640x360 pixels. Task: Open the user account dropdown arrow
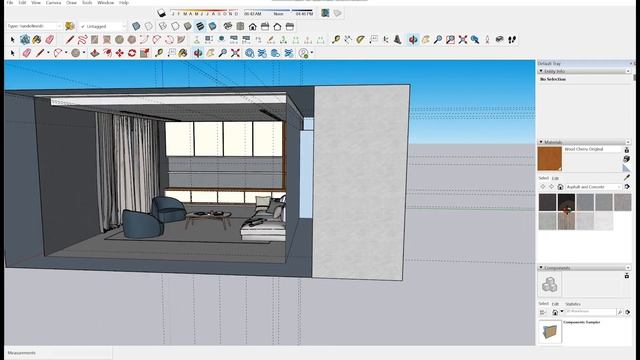(x=312, y=53)
